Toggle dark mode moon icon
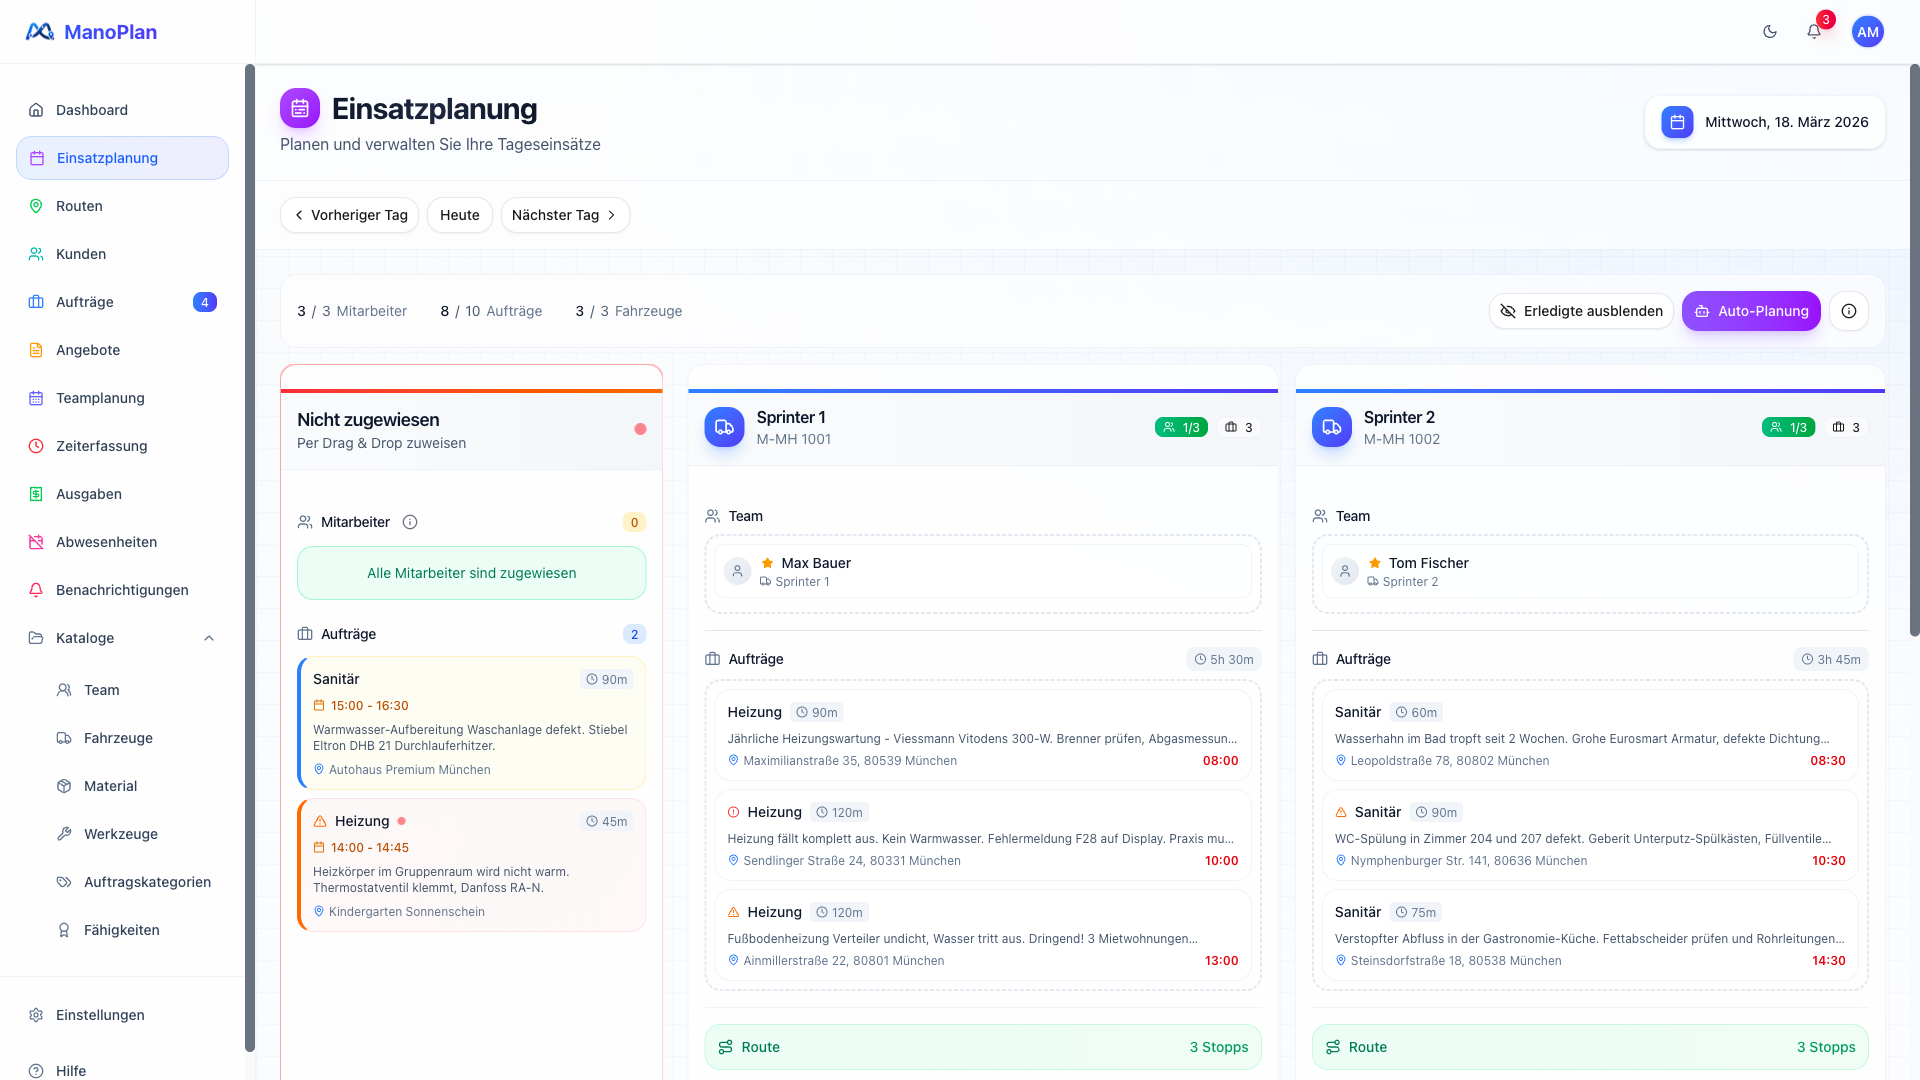Screen dimensions: 1920x1080 (1770, 32)
